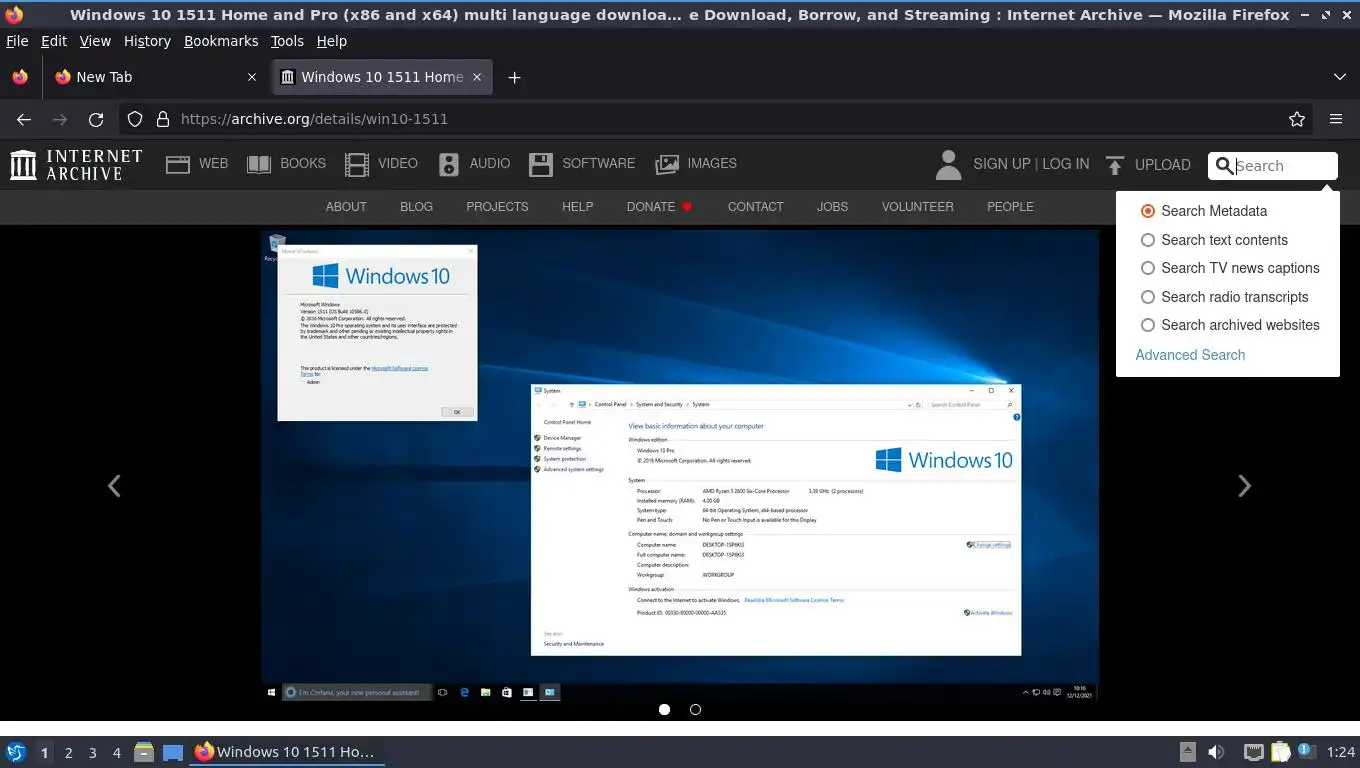This screenshot has height=768, width=1360.
Task: Expand the list all tabs dropdown
Action: click(1339, 77)
